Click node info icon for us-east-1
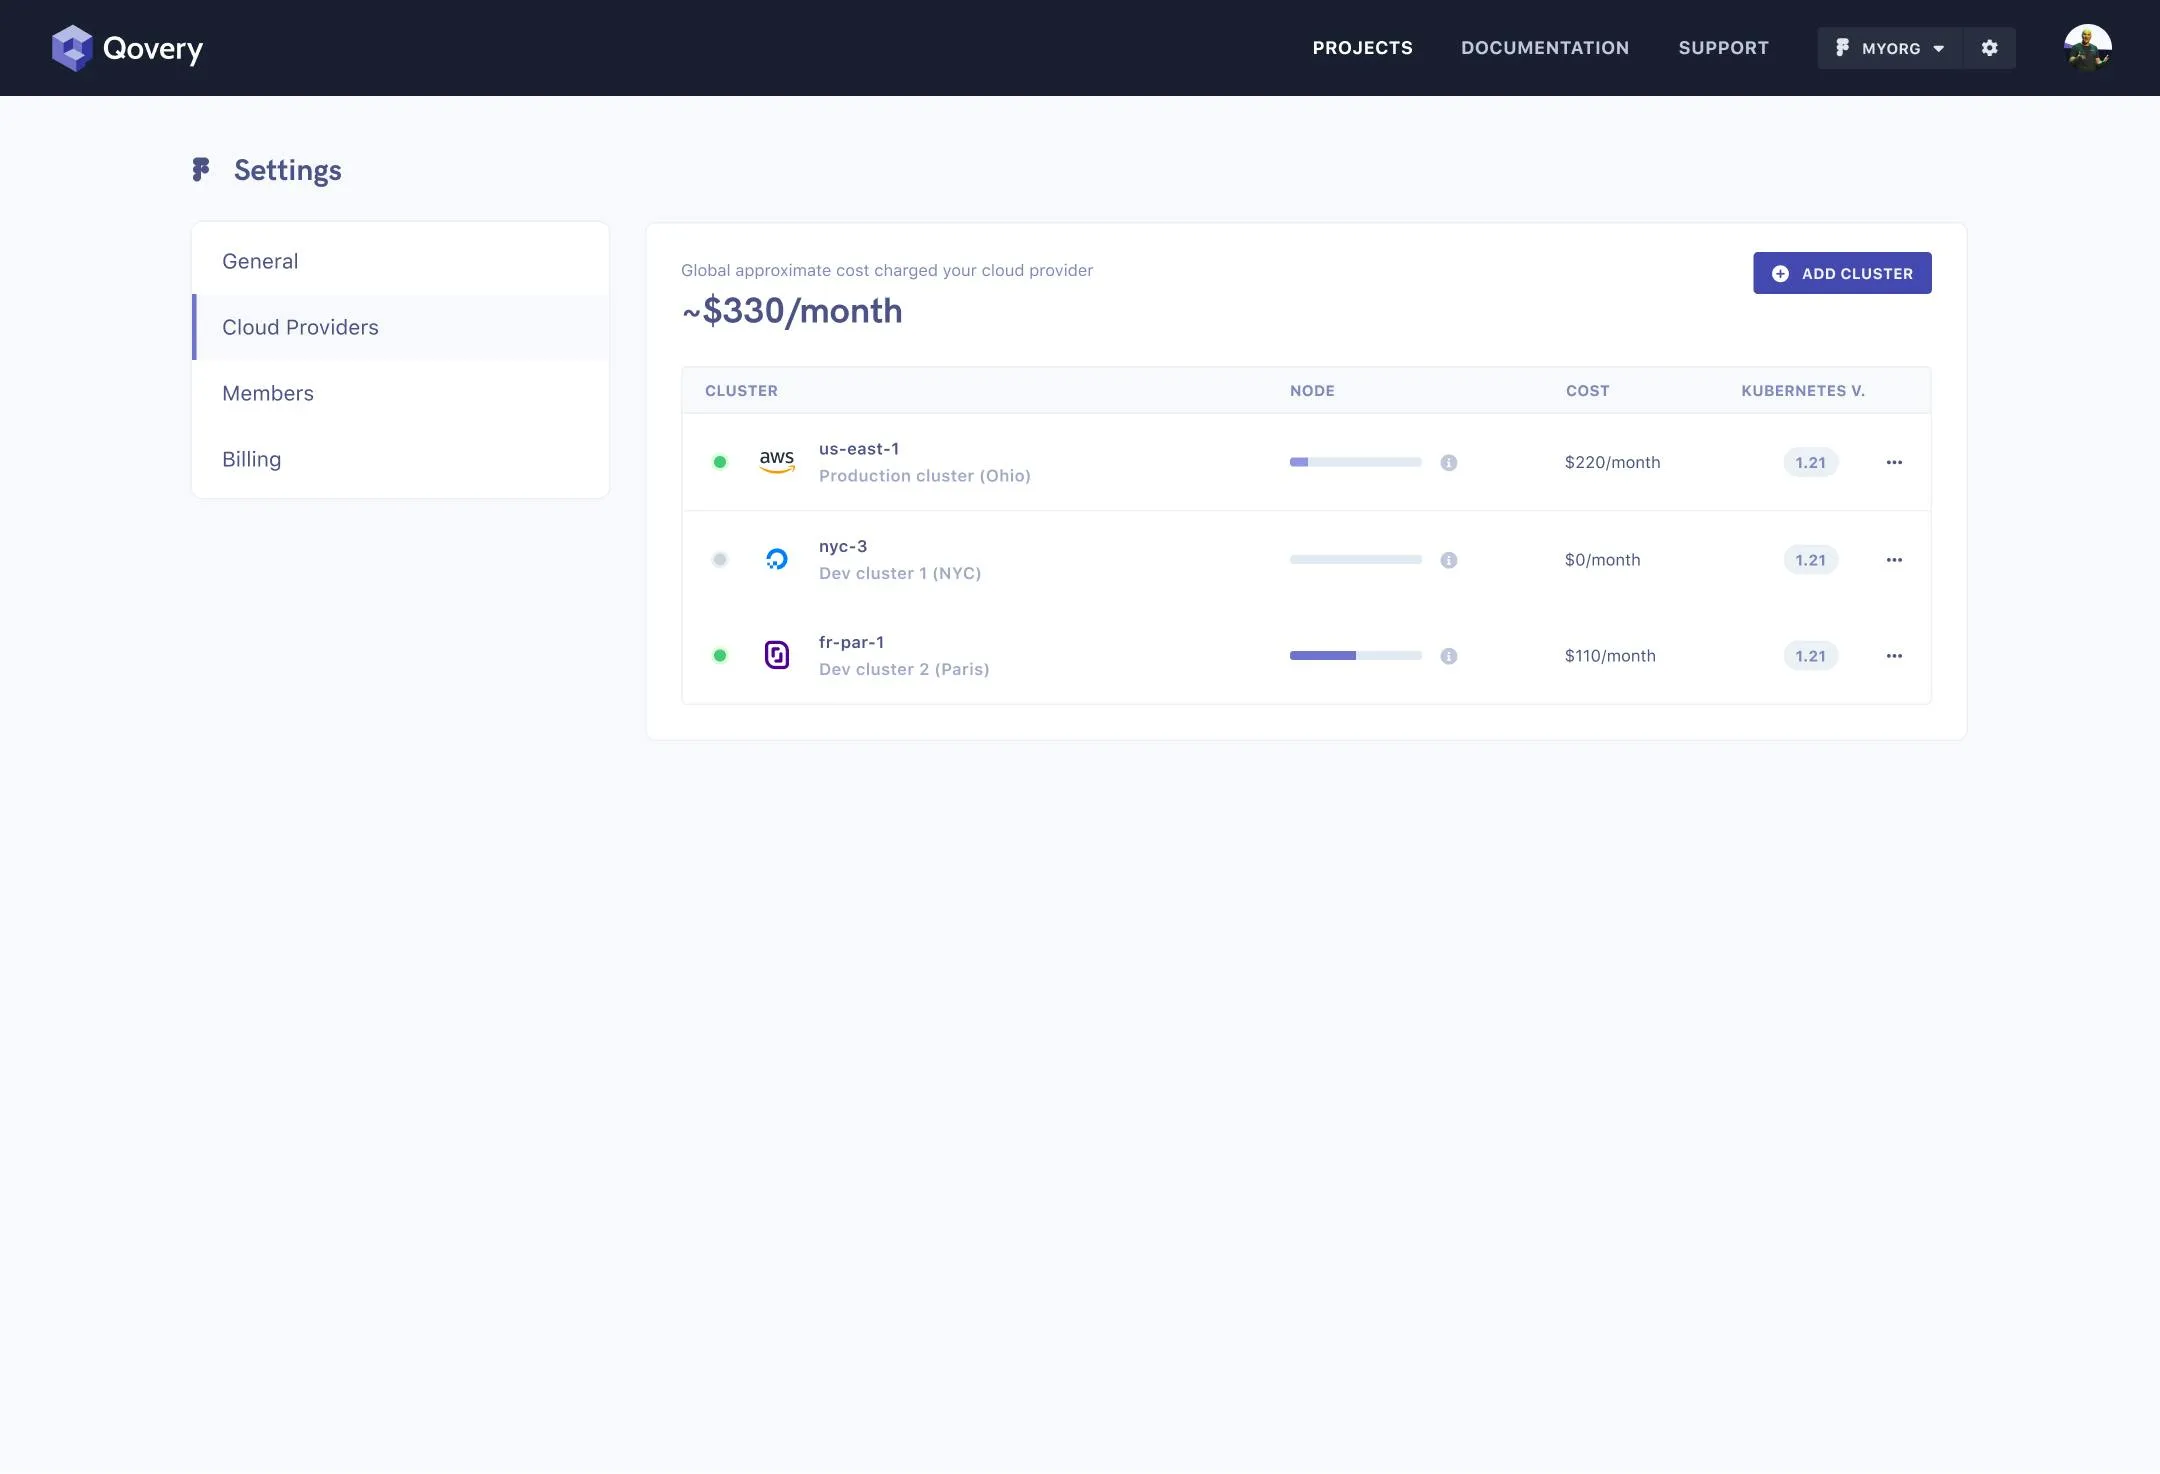This screenshot has width=2160, height=1474. pyautogui.click(x=1448, y=462)
